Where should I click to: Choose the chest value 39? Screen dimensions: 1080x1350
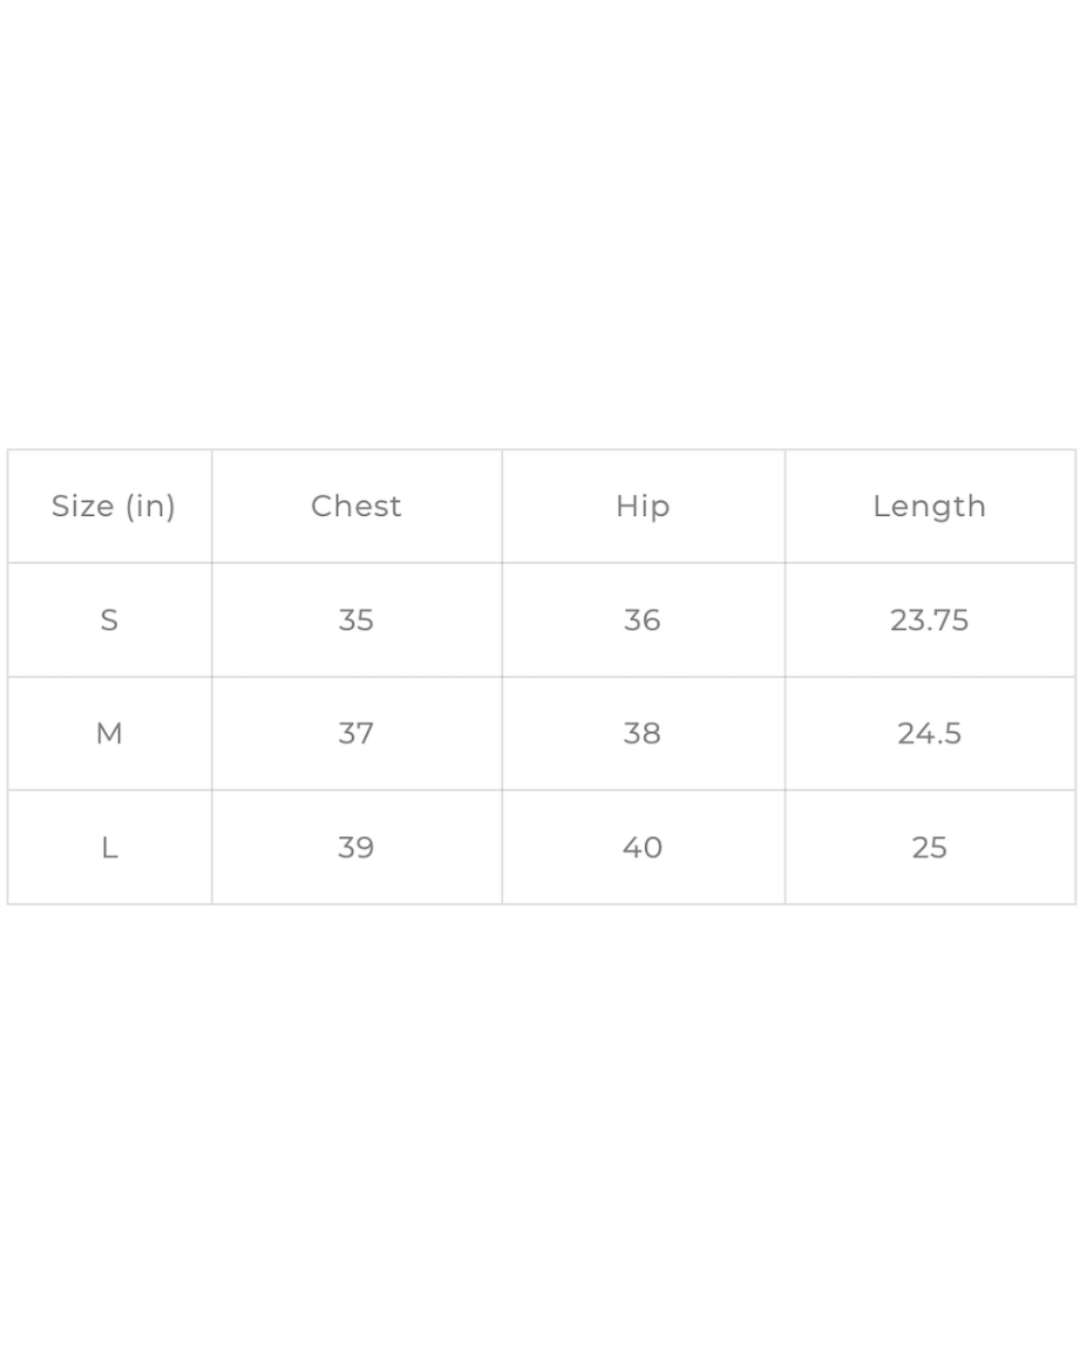point(356,848)
